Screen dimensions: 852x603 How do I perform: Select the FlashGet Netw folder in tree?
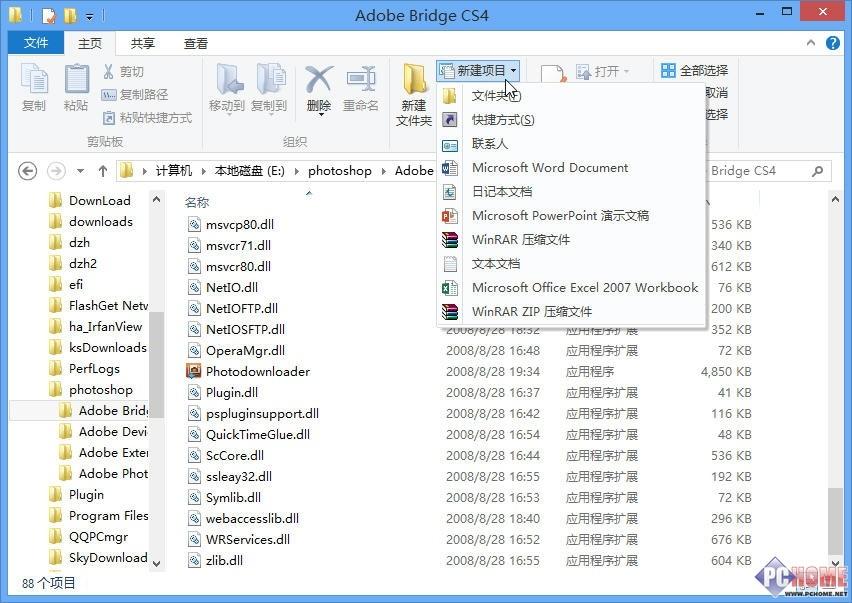[x=99, y=305]
